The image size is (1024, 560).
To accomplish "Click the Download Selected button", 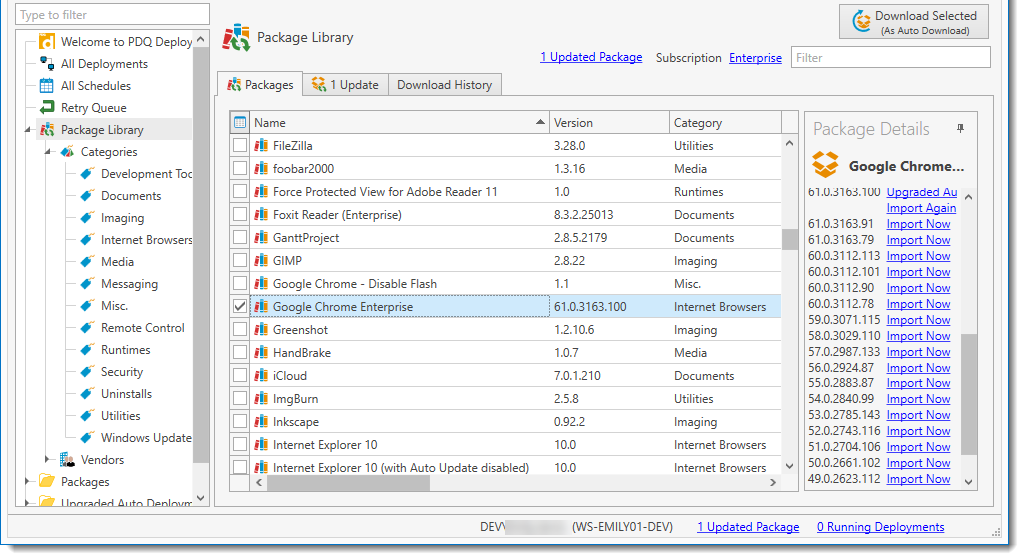I will tap(914, 22).
